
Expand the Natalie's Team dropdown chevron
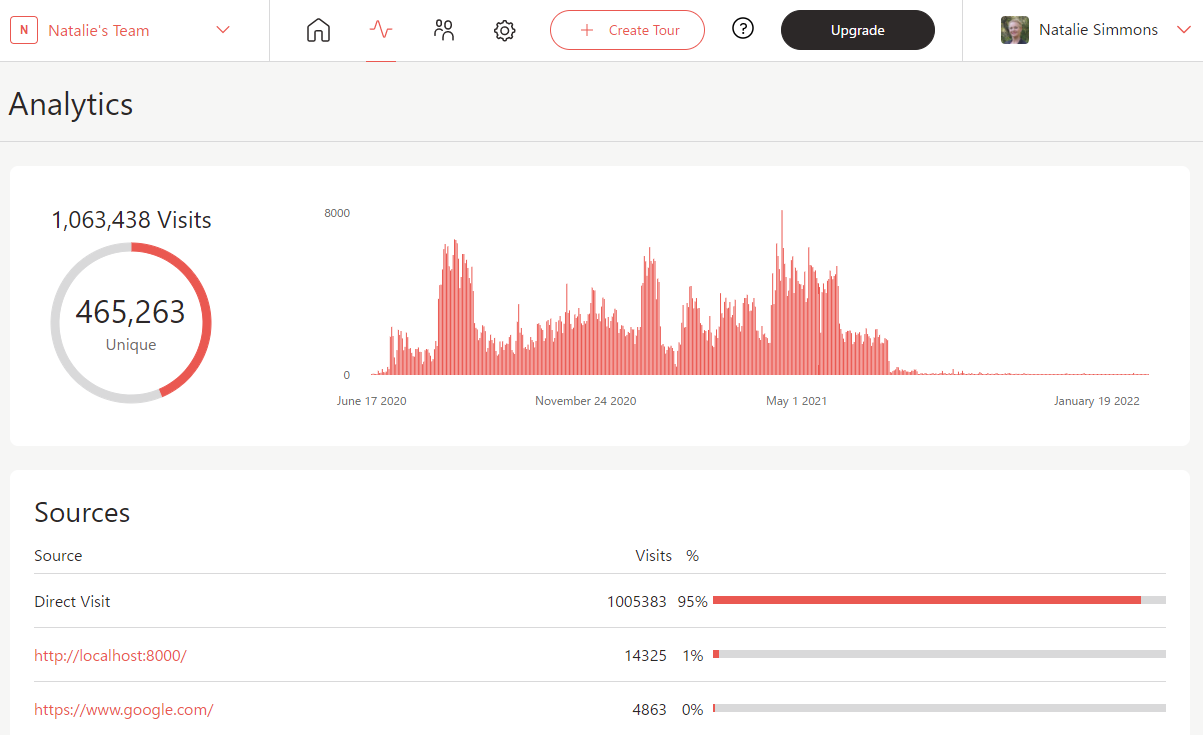223,30
